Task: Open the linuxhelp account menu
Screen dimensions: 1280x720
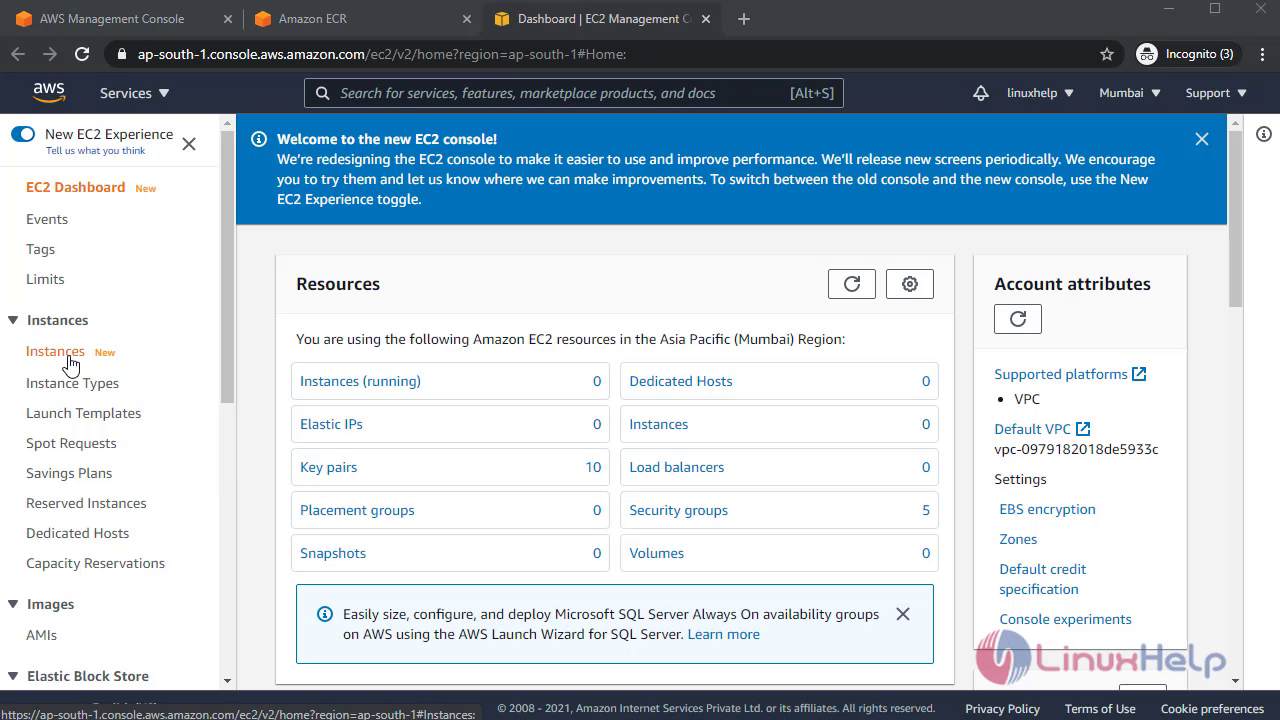Action: click(x=1040, y=93)
